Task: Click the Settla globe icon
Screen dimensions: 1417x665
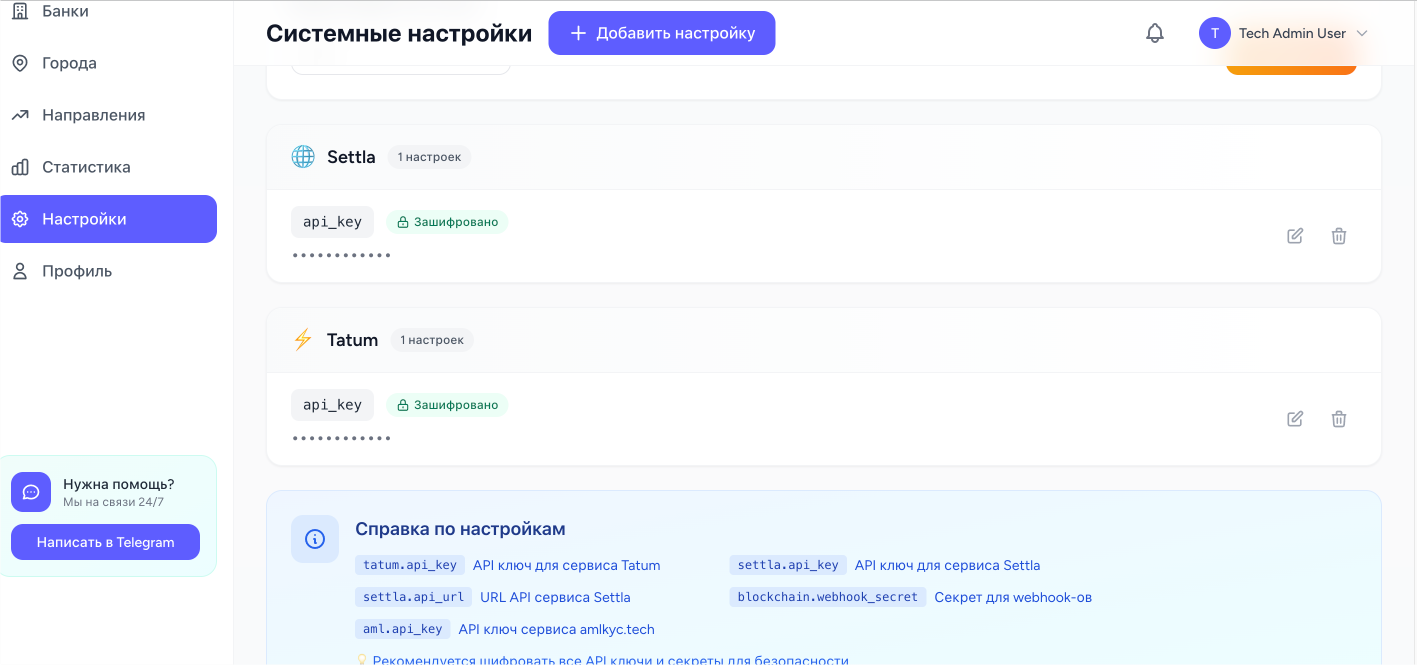Action: click(303, 157)
